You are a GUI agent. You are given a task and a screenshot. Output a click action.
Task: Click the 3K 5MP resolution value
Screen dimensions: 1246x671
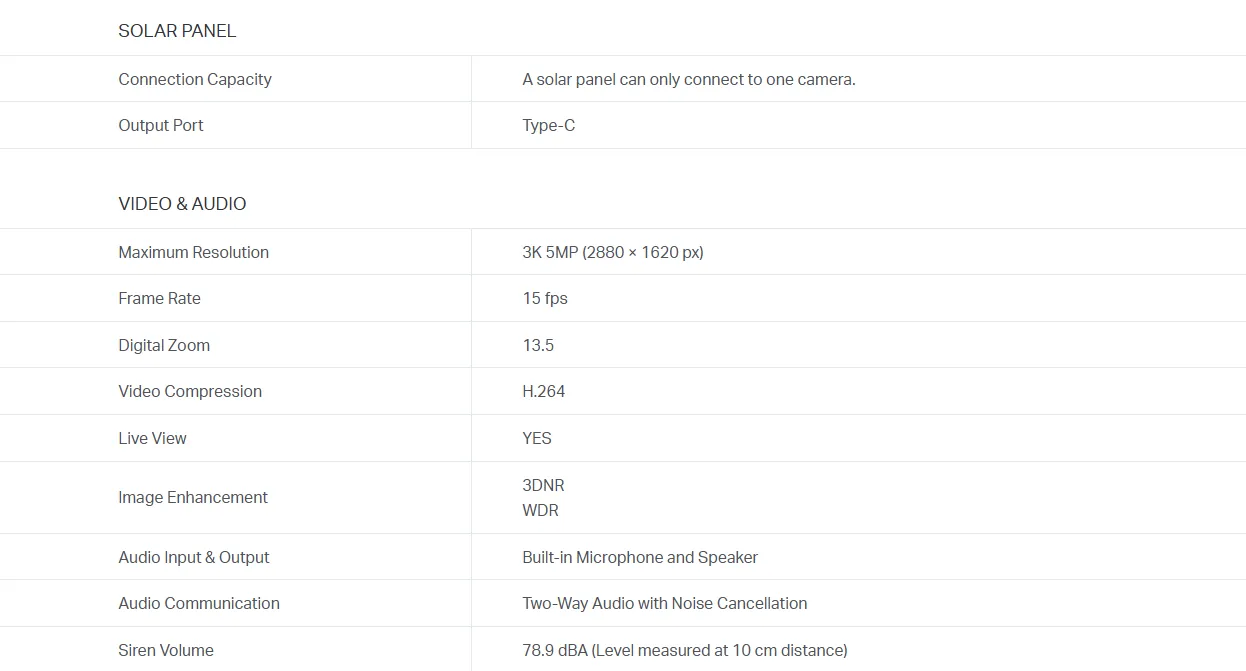click(x=612, y=252)
